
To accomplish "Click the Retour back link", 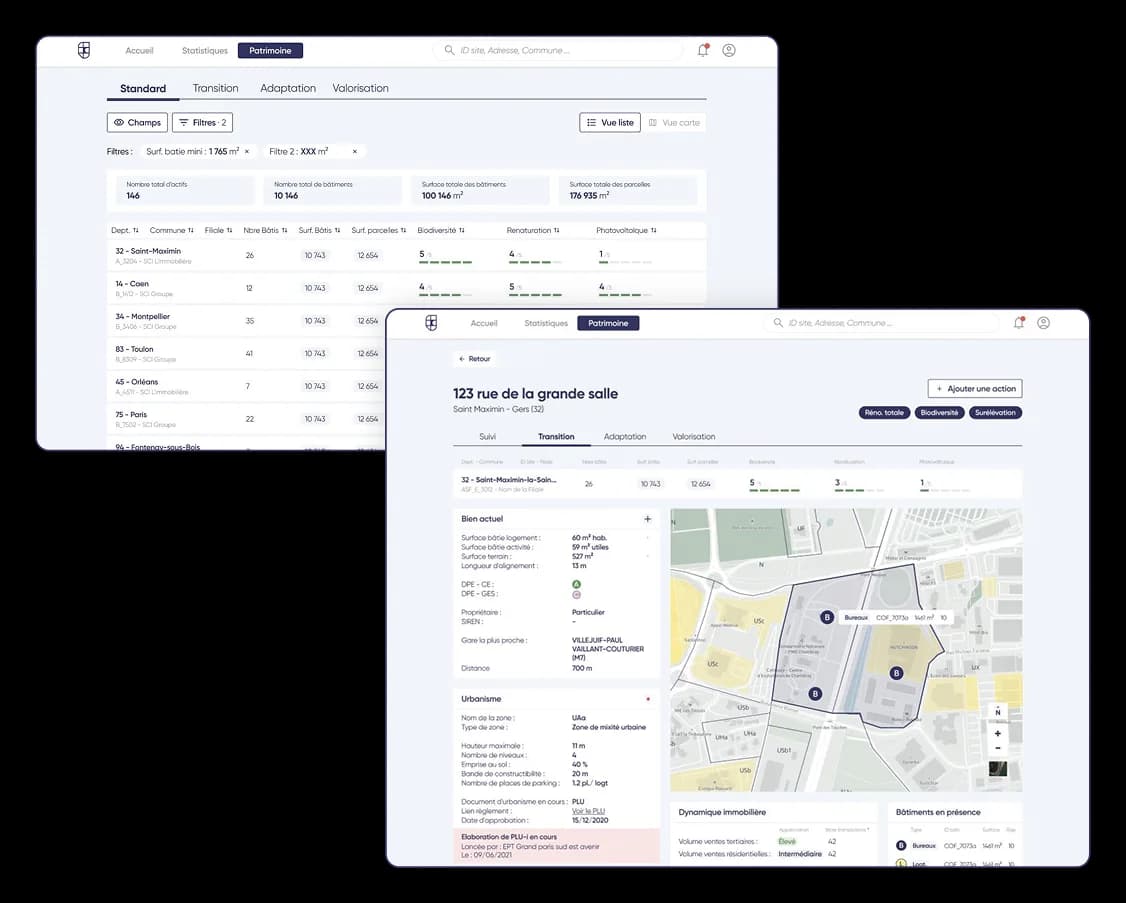I will (x=475, y=358).
